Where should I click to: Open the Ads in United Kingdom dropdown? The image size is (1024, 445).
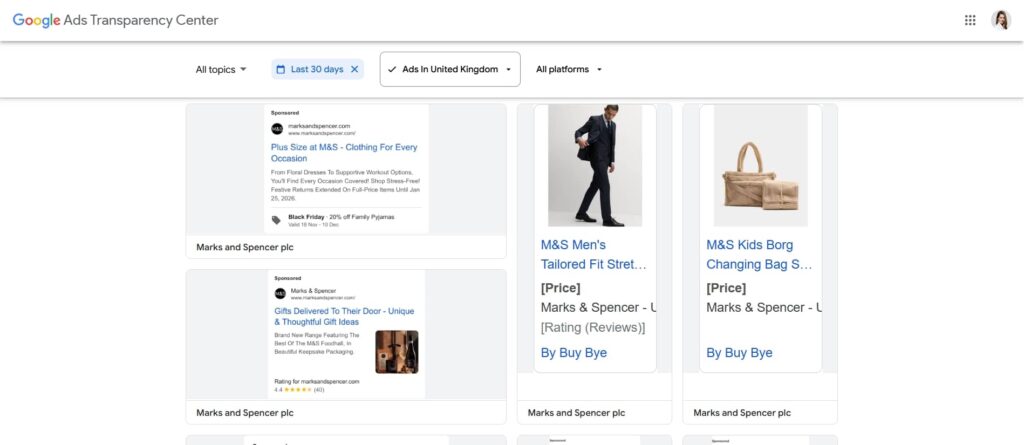pos(450,69)
